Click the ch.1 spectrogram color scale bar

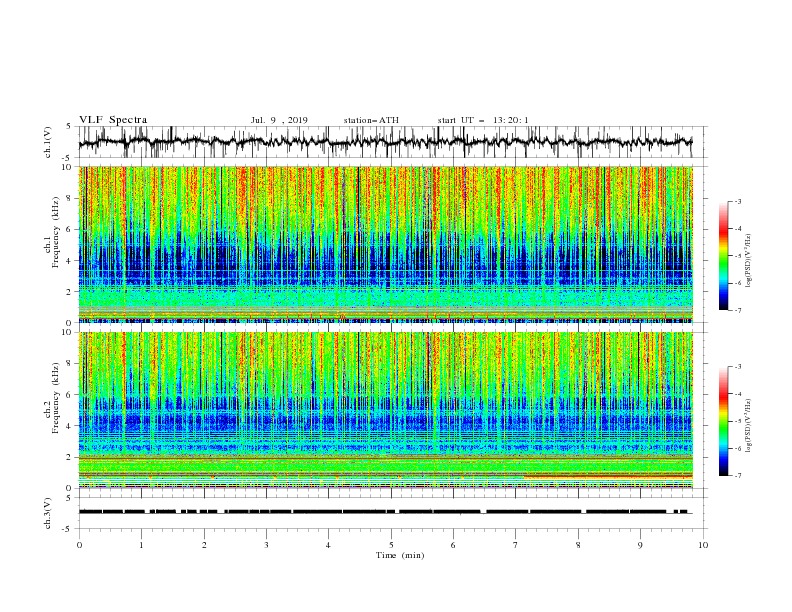723,256
